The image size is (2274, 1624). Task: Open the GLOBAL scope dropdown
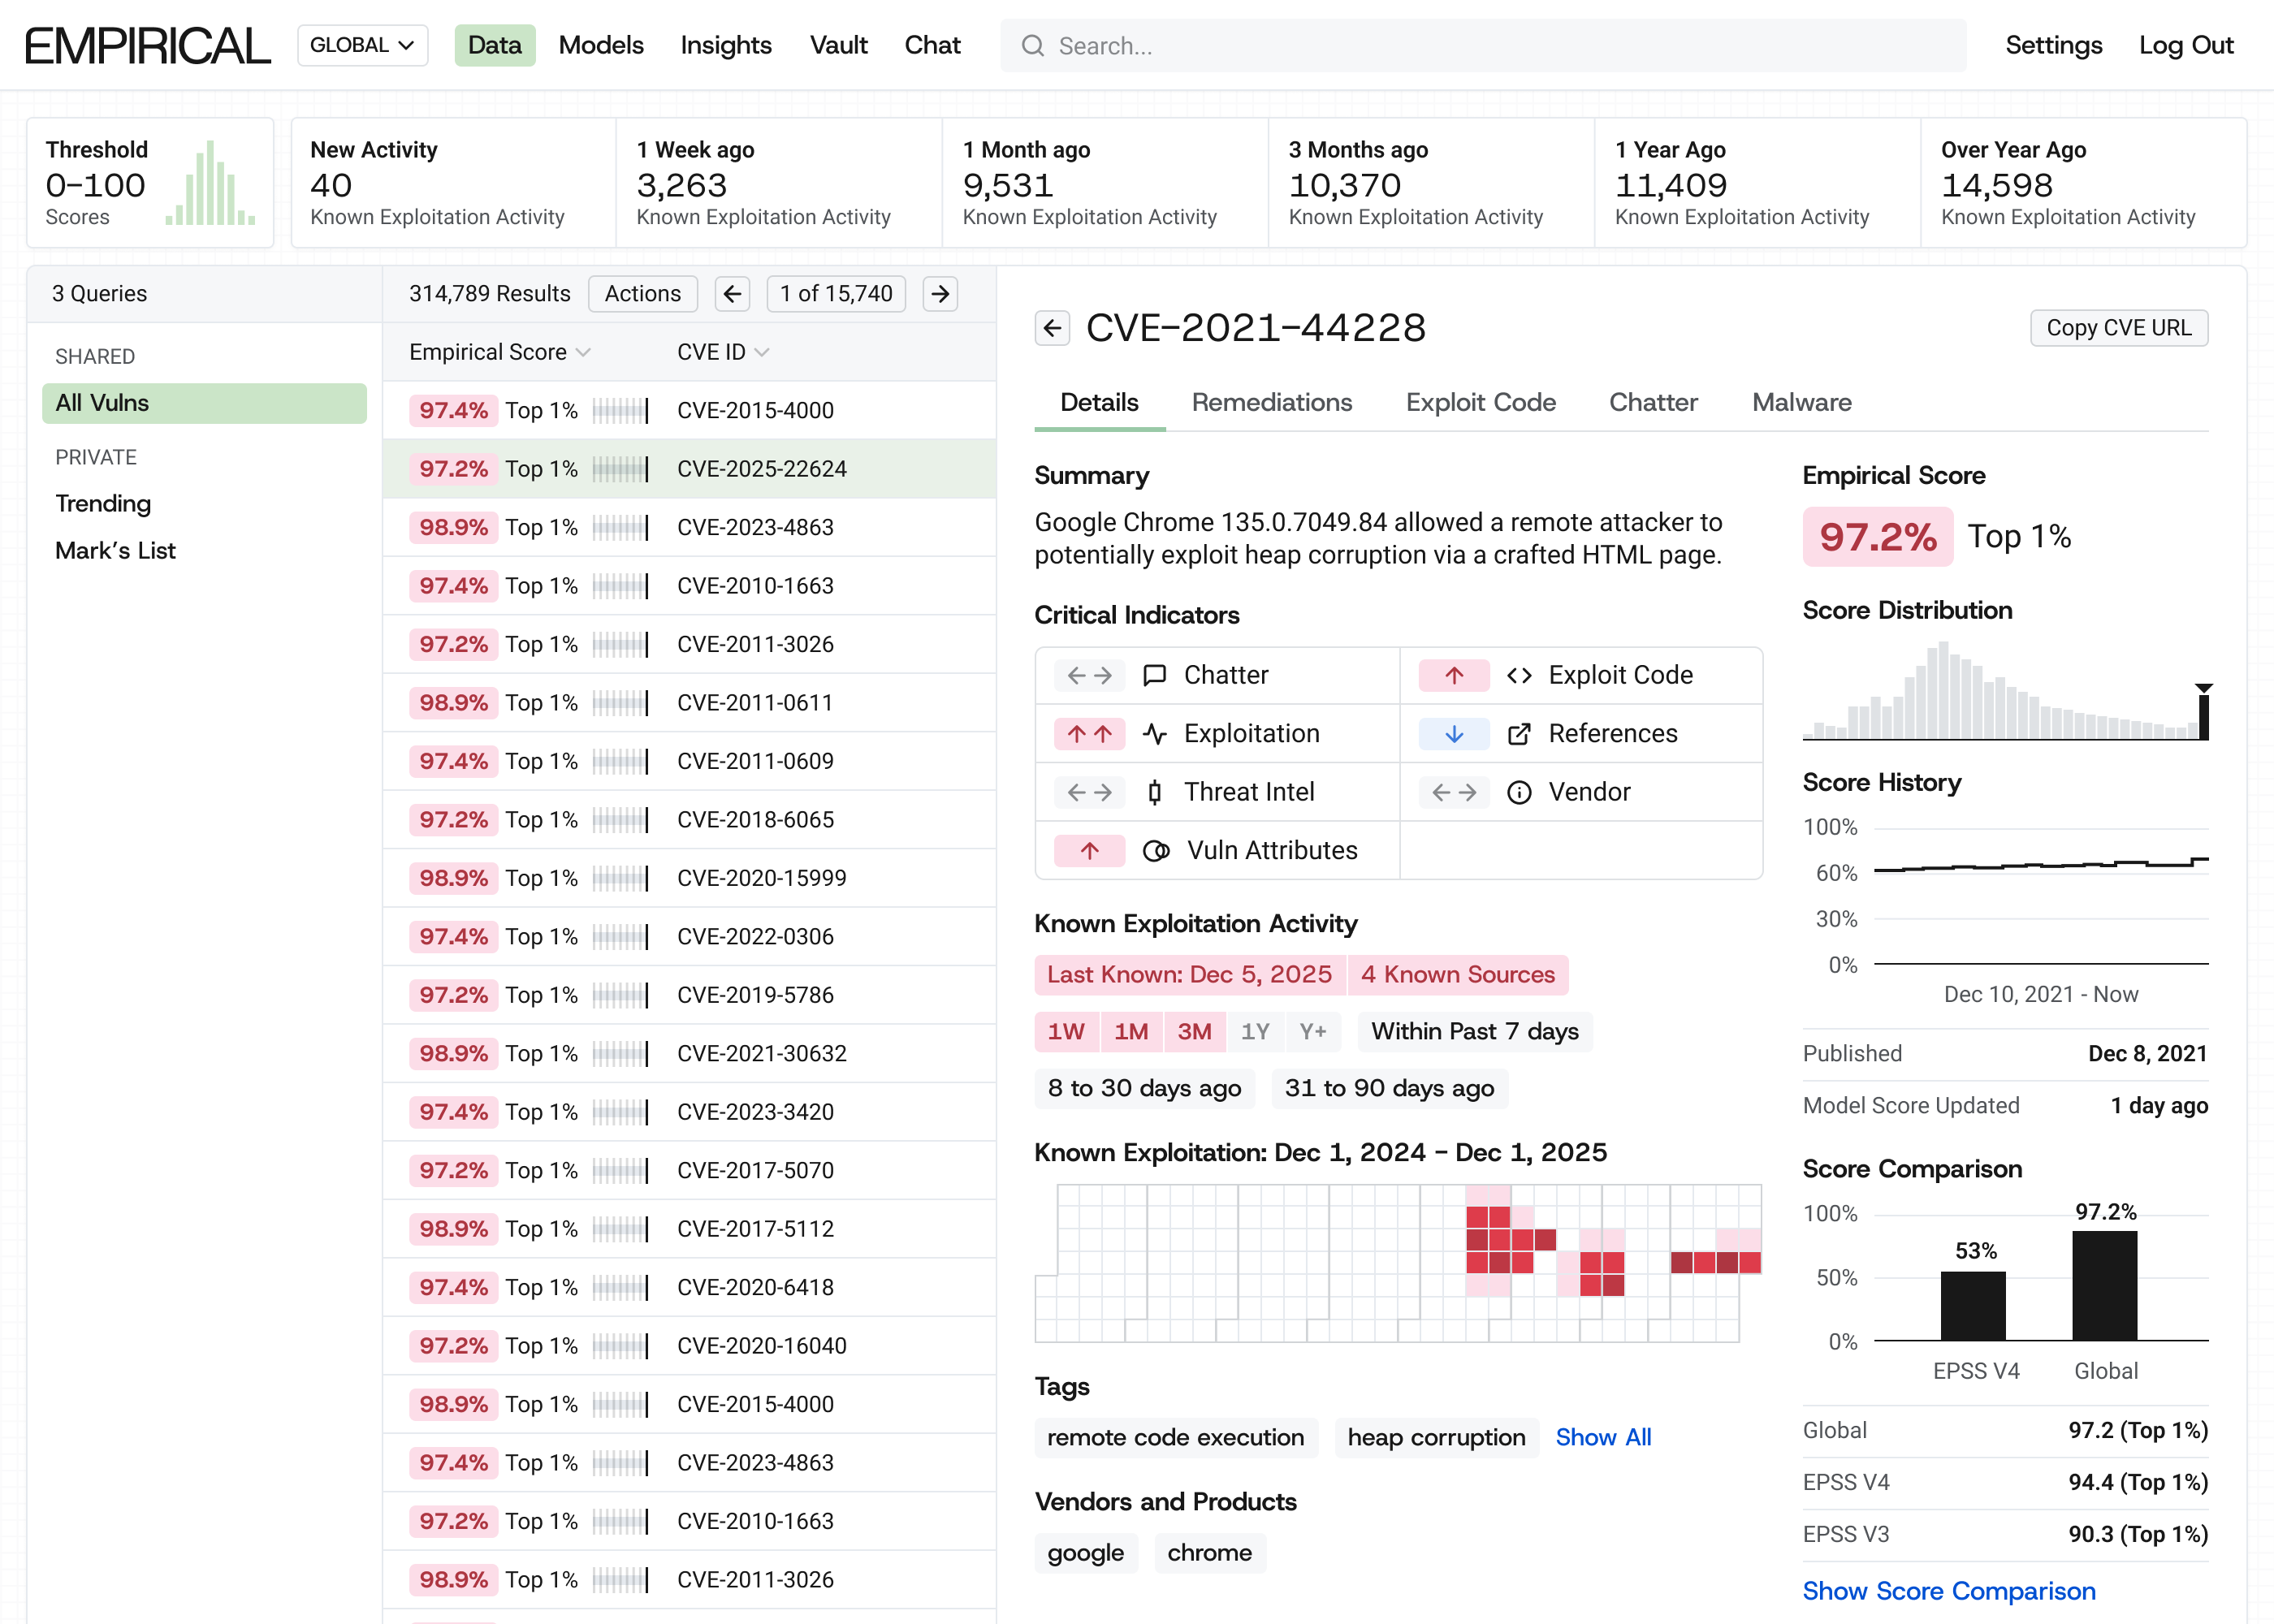pyautogui.click(x=362, y=45)
